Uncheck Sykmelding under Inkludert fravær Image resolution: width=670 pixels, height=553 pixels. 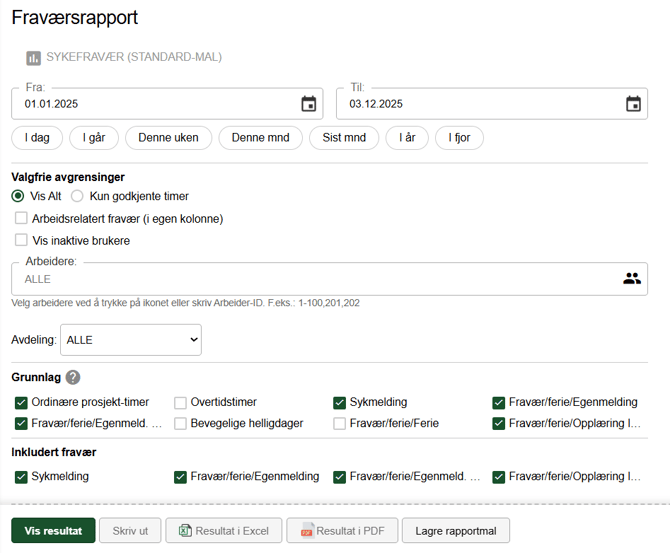21,477
